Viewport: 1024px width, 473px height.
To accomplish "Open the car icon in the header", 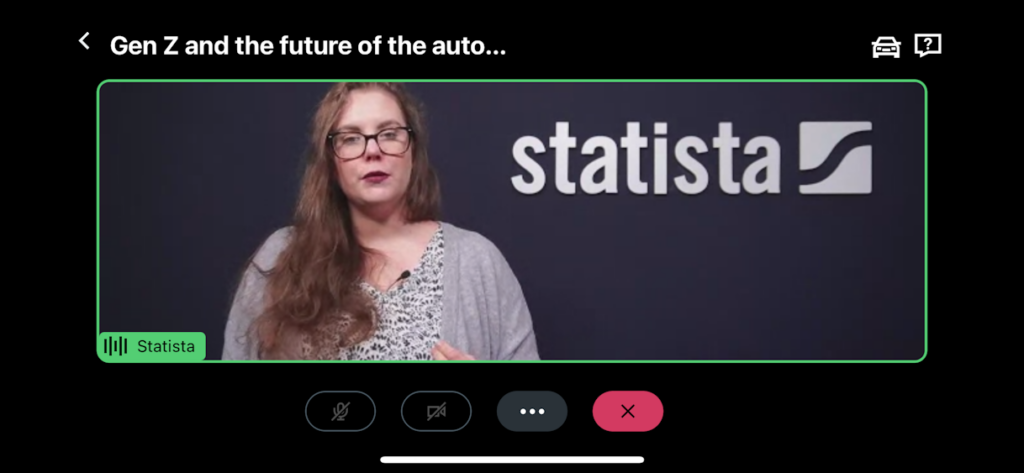I will pyautogui.click(x=886, y=46).
